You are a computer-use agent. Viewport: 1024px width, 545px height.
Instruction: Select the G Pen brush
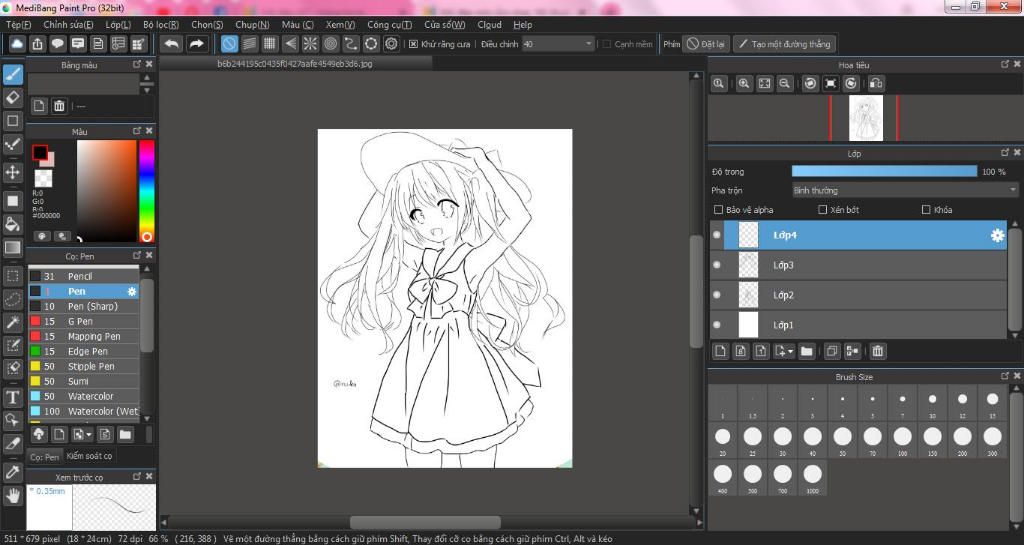click(84, 321)
